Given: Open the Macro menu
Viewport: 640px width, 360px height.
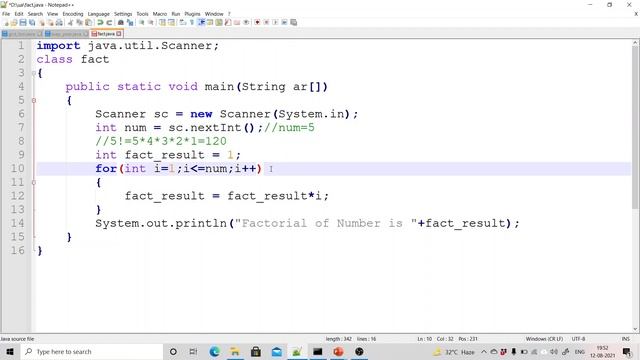Looking at the screenshot, I should tap(160, 14).
